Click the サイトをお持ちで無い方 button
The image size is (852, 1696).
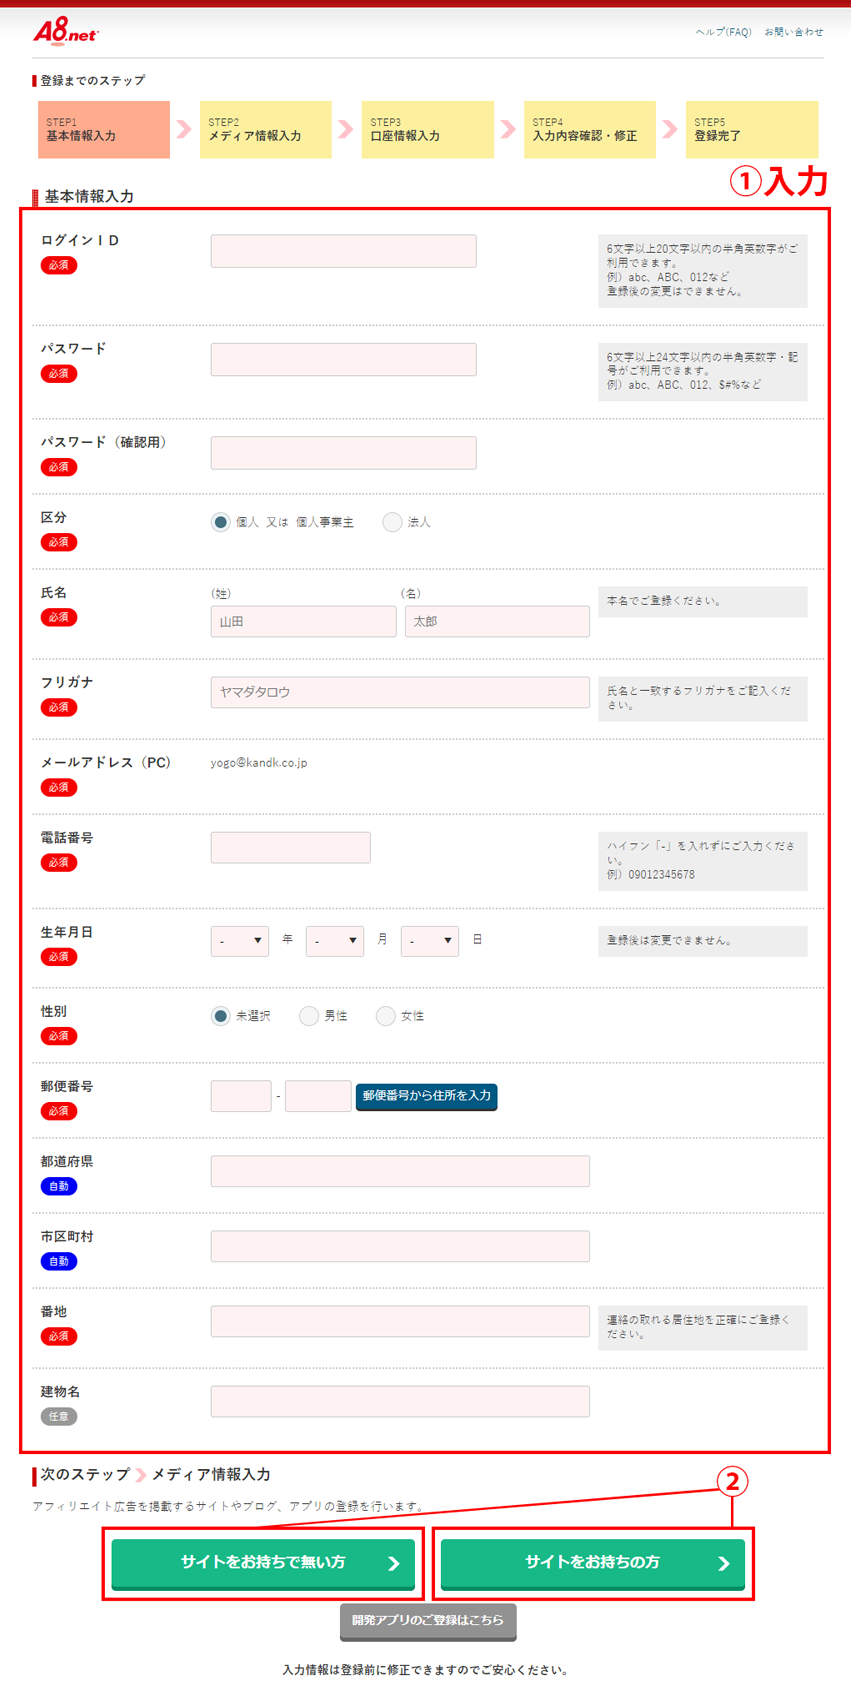point(263,1563)
